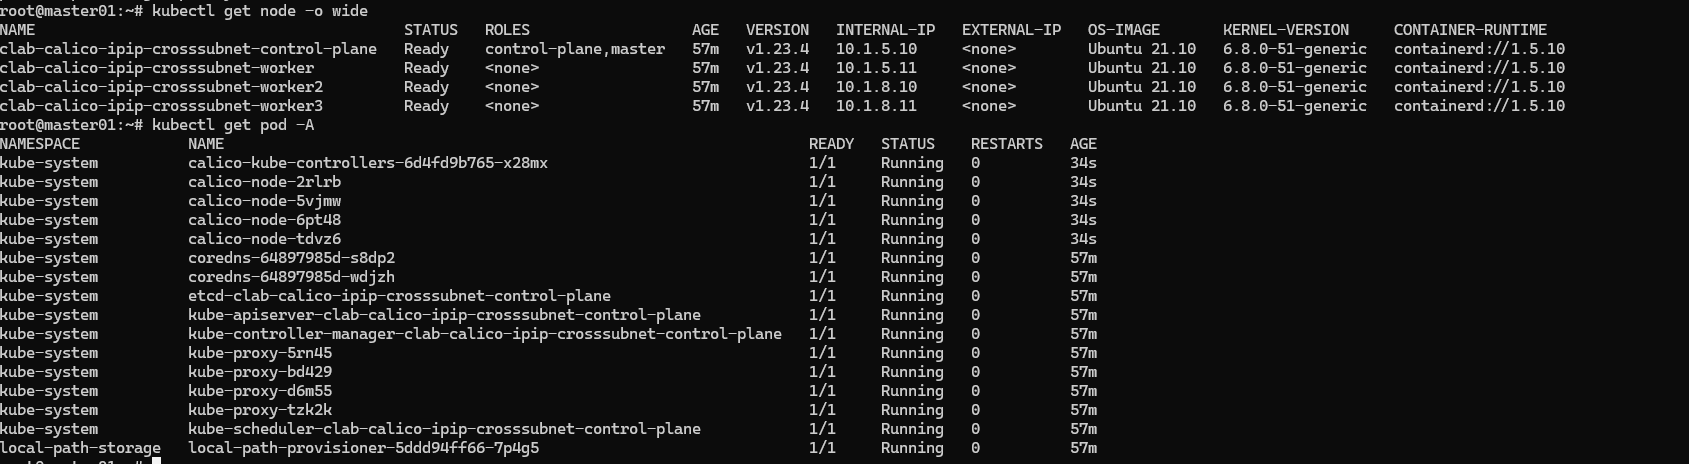Click the internal IP 10.1.5.10
Image resolution: width=1689 pixels, height=464 pixels.
point(876,49)
